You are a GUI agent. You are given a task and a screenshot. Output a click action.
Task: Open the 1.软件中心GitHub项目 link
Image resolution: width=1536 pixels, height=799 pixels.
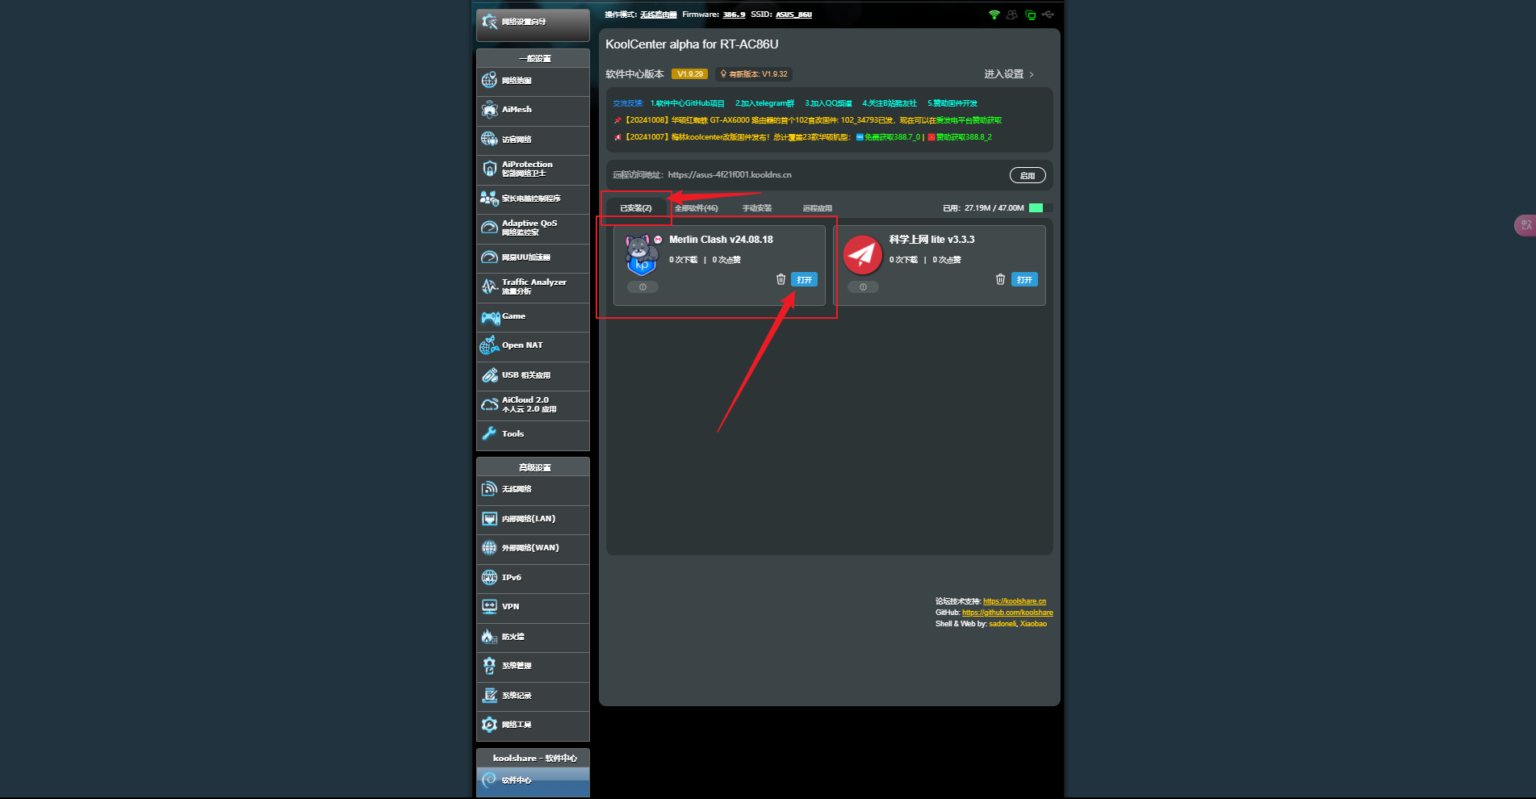point(687,103)
